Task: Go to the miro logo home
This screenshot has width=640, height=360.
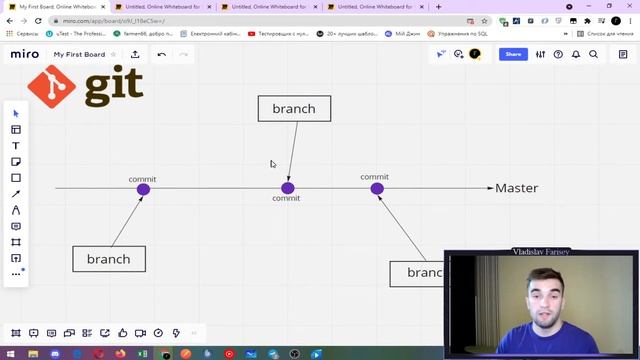Action: coord(24,54)
